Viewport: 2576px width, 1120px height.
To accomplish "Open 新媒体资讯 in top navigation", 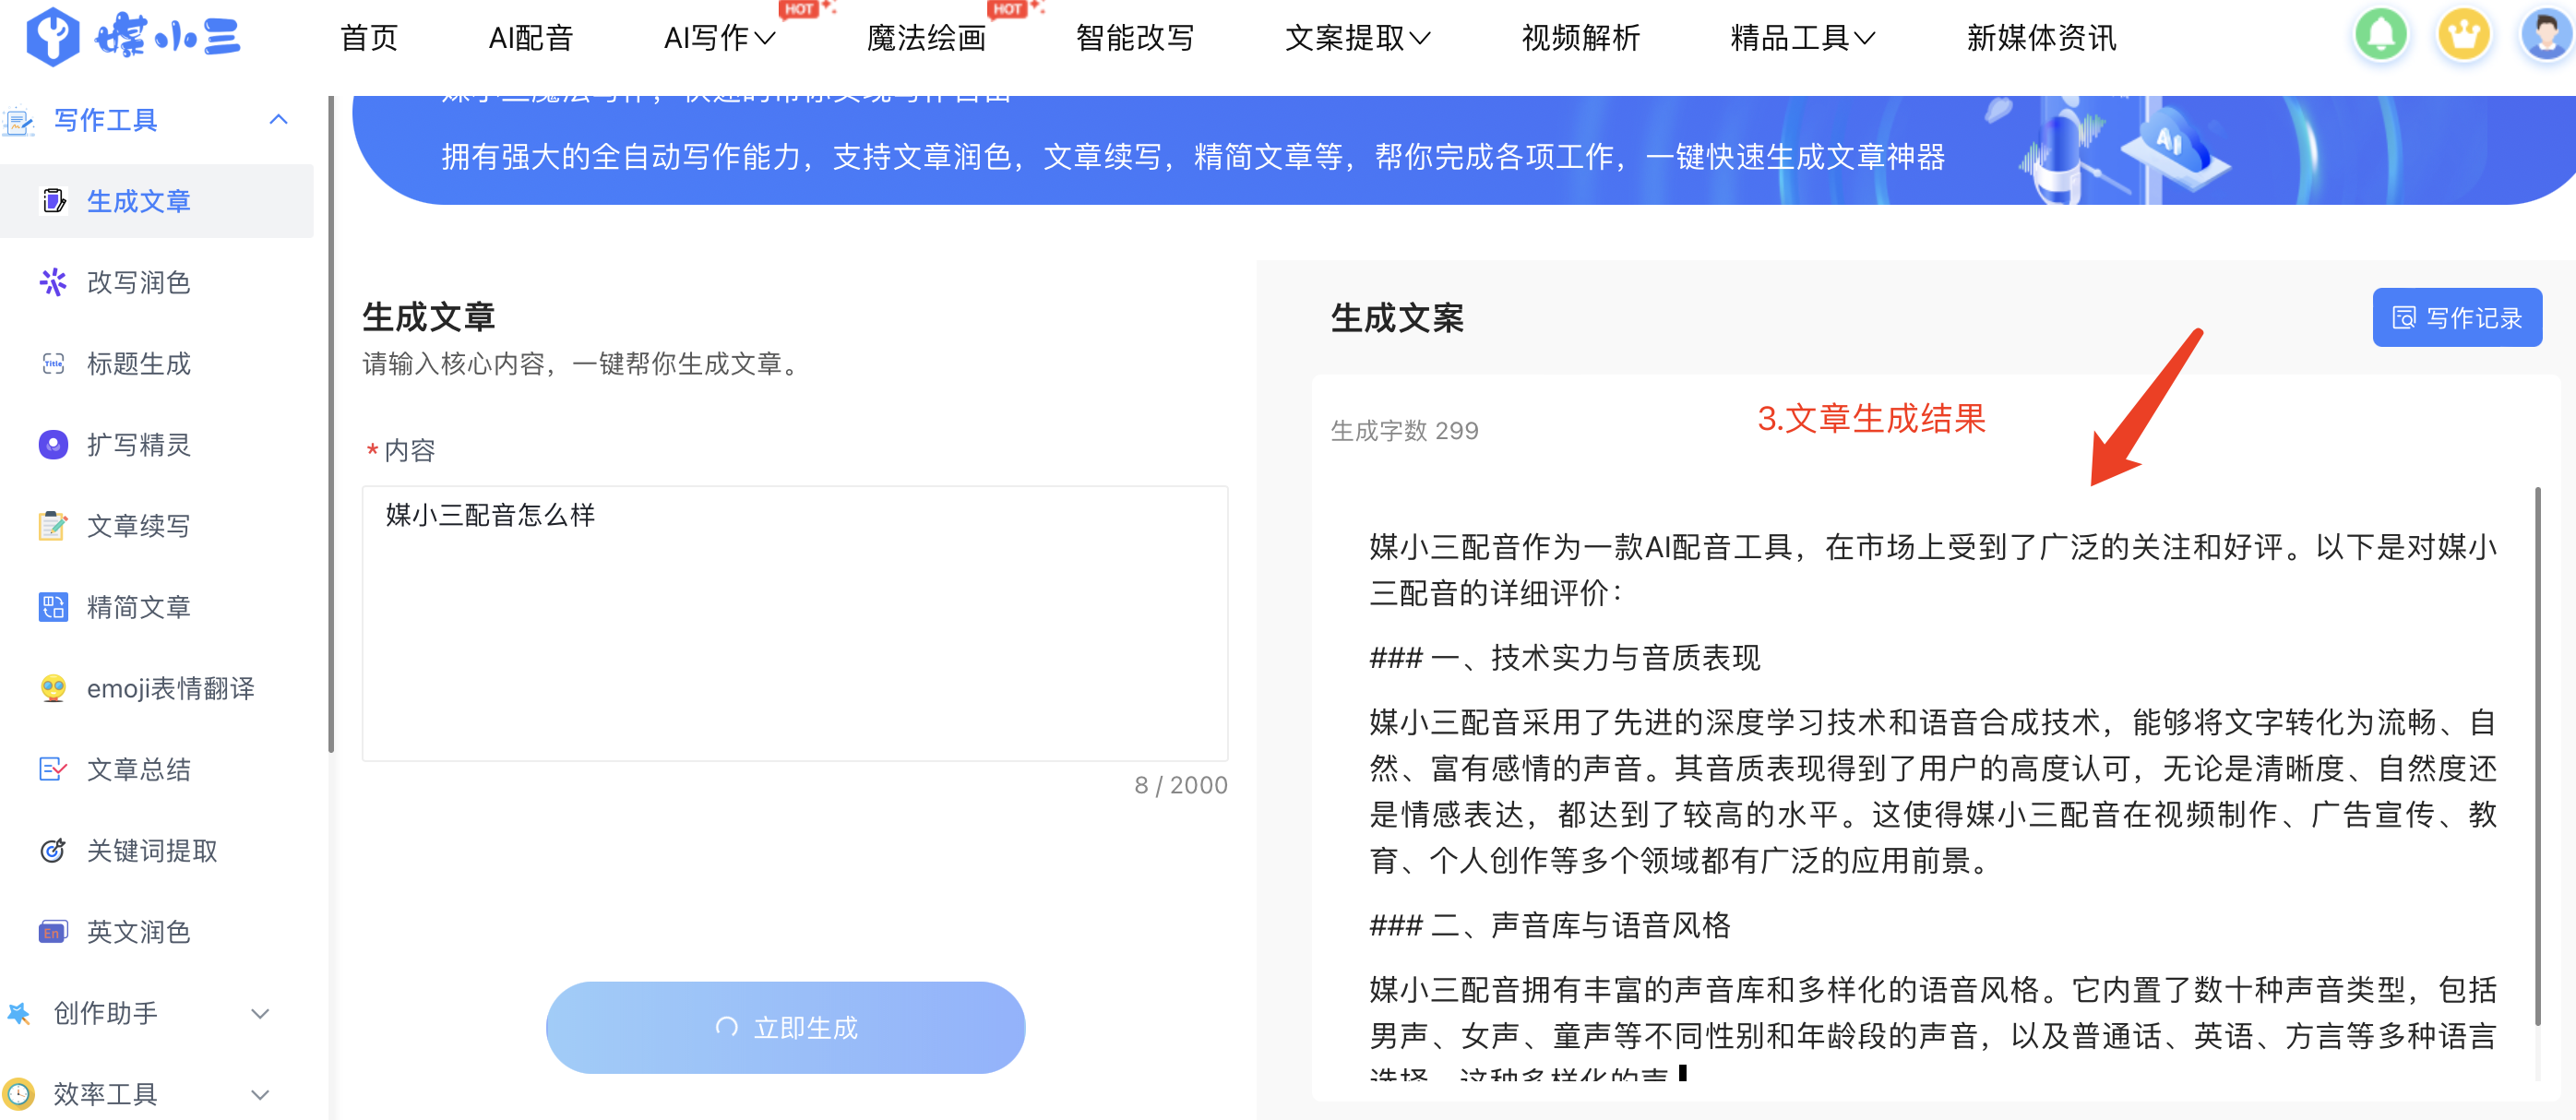I will pyautogui.click(x=2041, y=38).
